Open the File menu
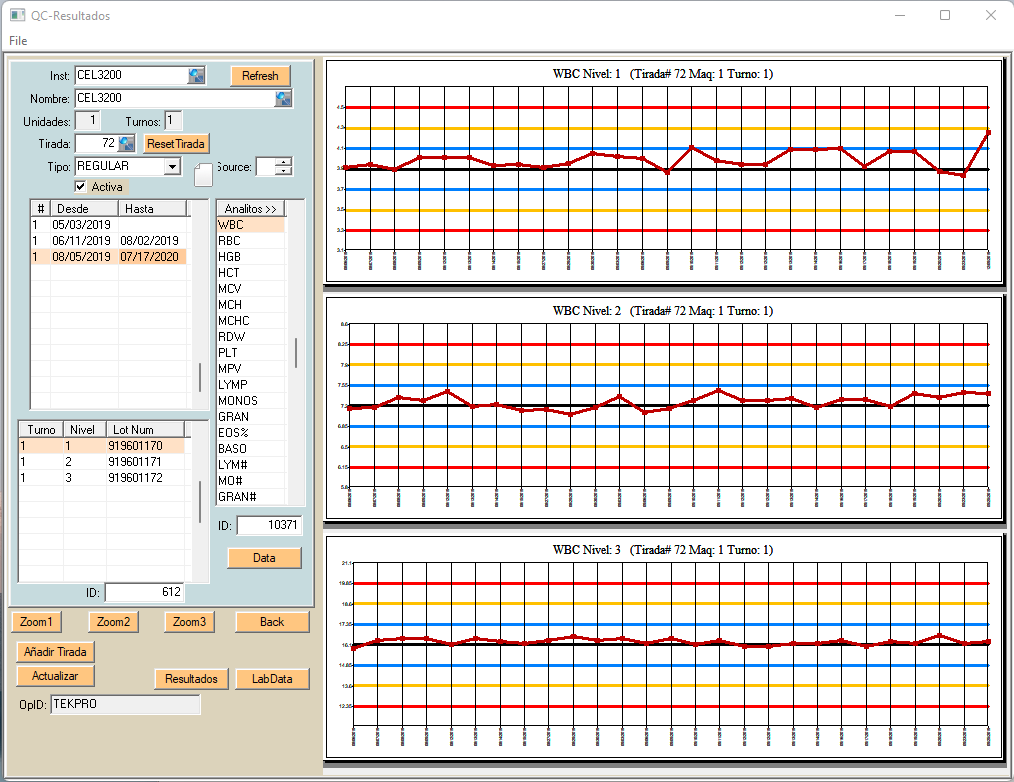This screenshot has width=1014, height=782. pos(18,41)
